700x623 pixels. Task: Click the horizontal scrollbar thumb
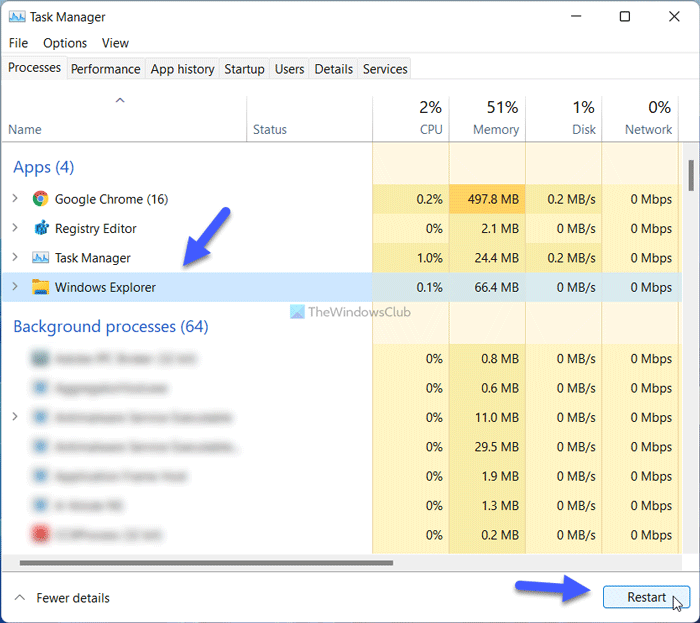pos(206,563)
